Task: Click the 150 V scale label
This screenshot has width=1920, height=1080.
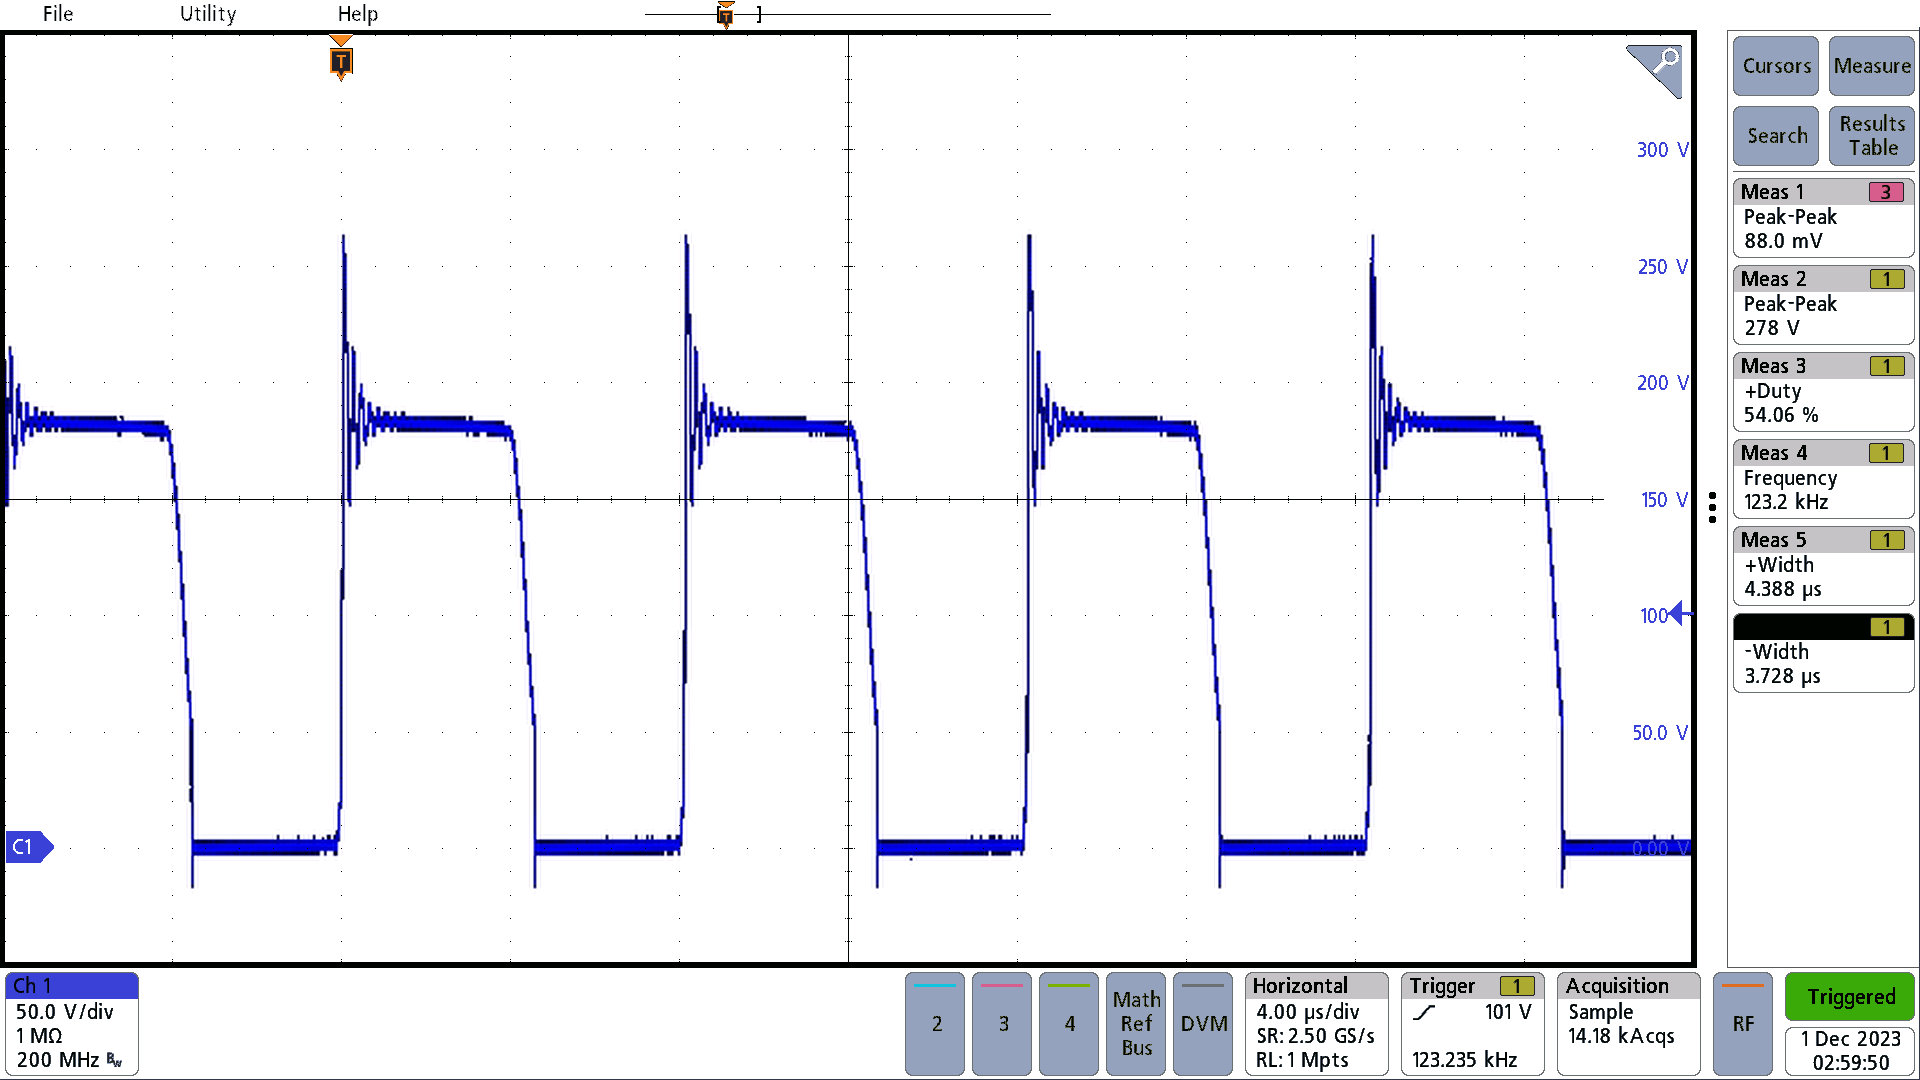Action: [1664, 500]
